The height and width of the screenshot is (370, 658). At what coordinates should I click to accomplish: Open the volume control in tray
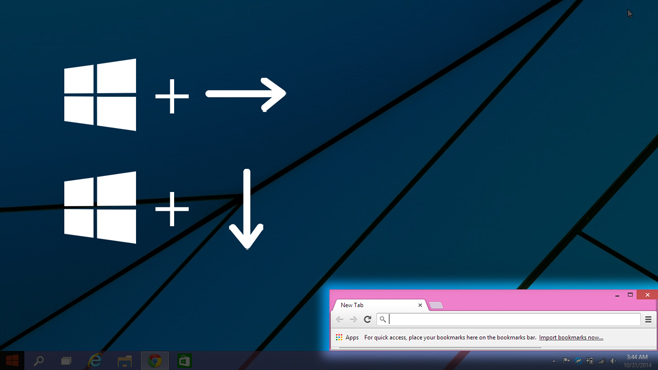click(613, 361)
